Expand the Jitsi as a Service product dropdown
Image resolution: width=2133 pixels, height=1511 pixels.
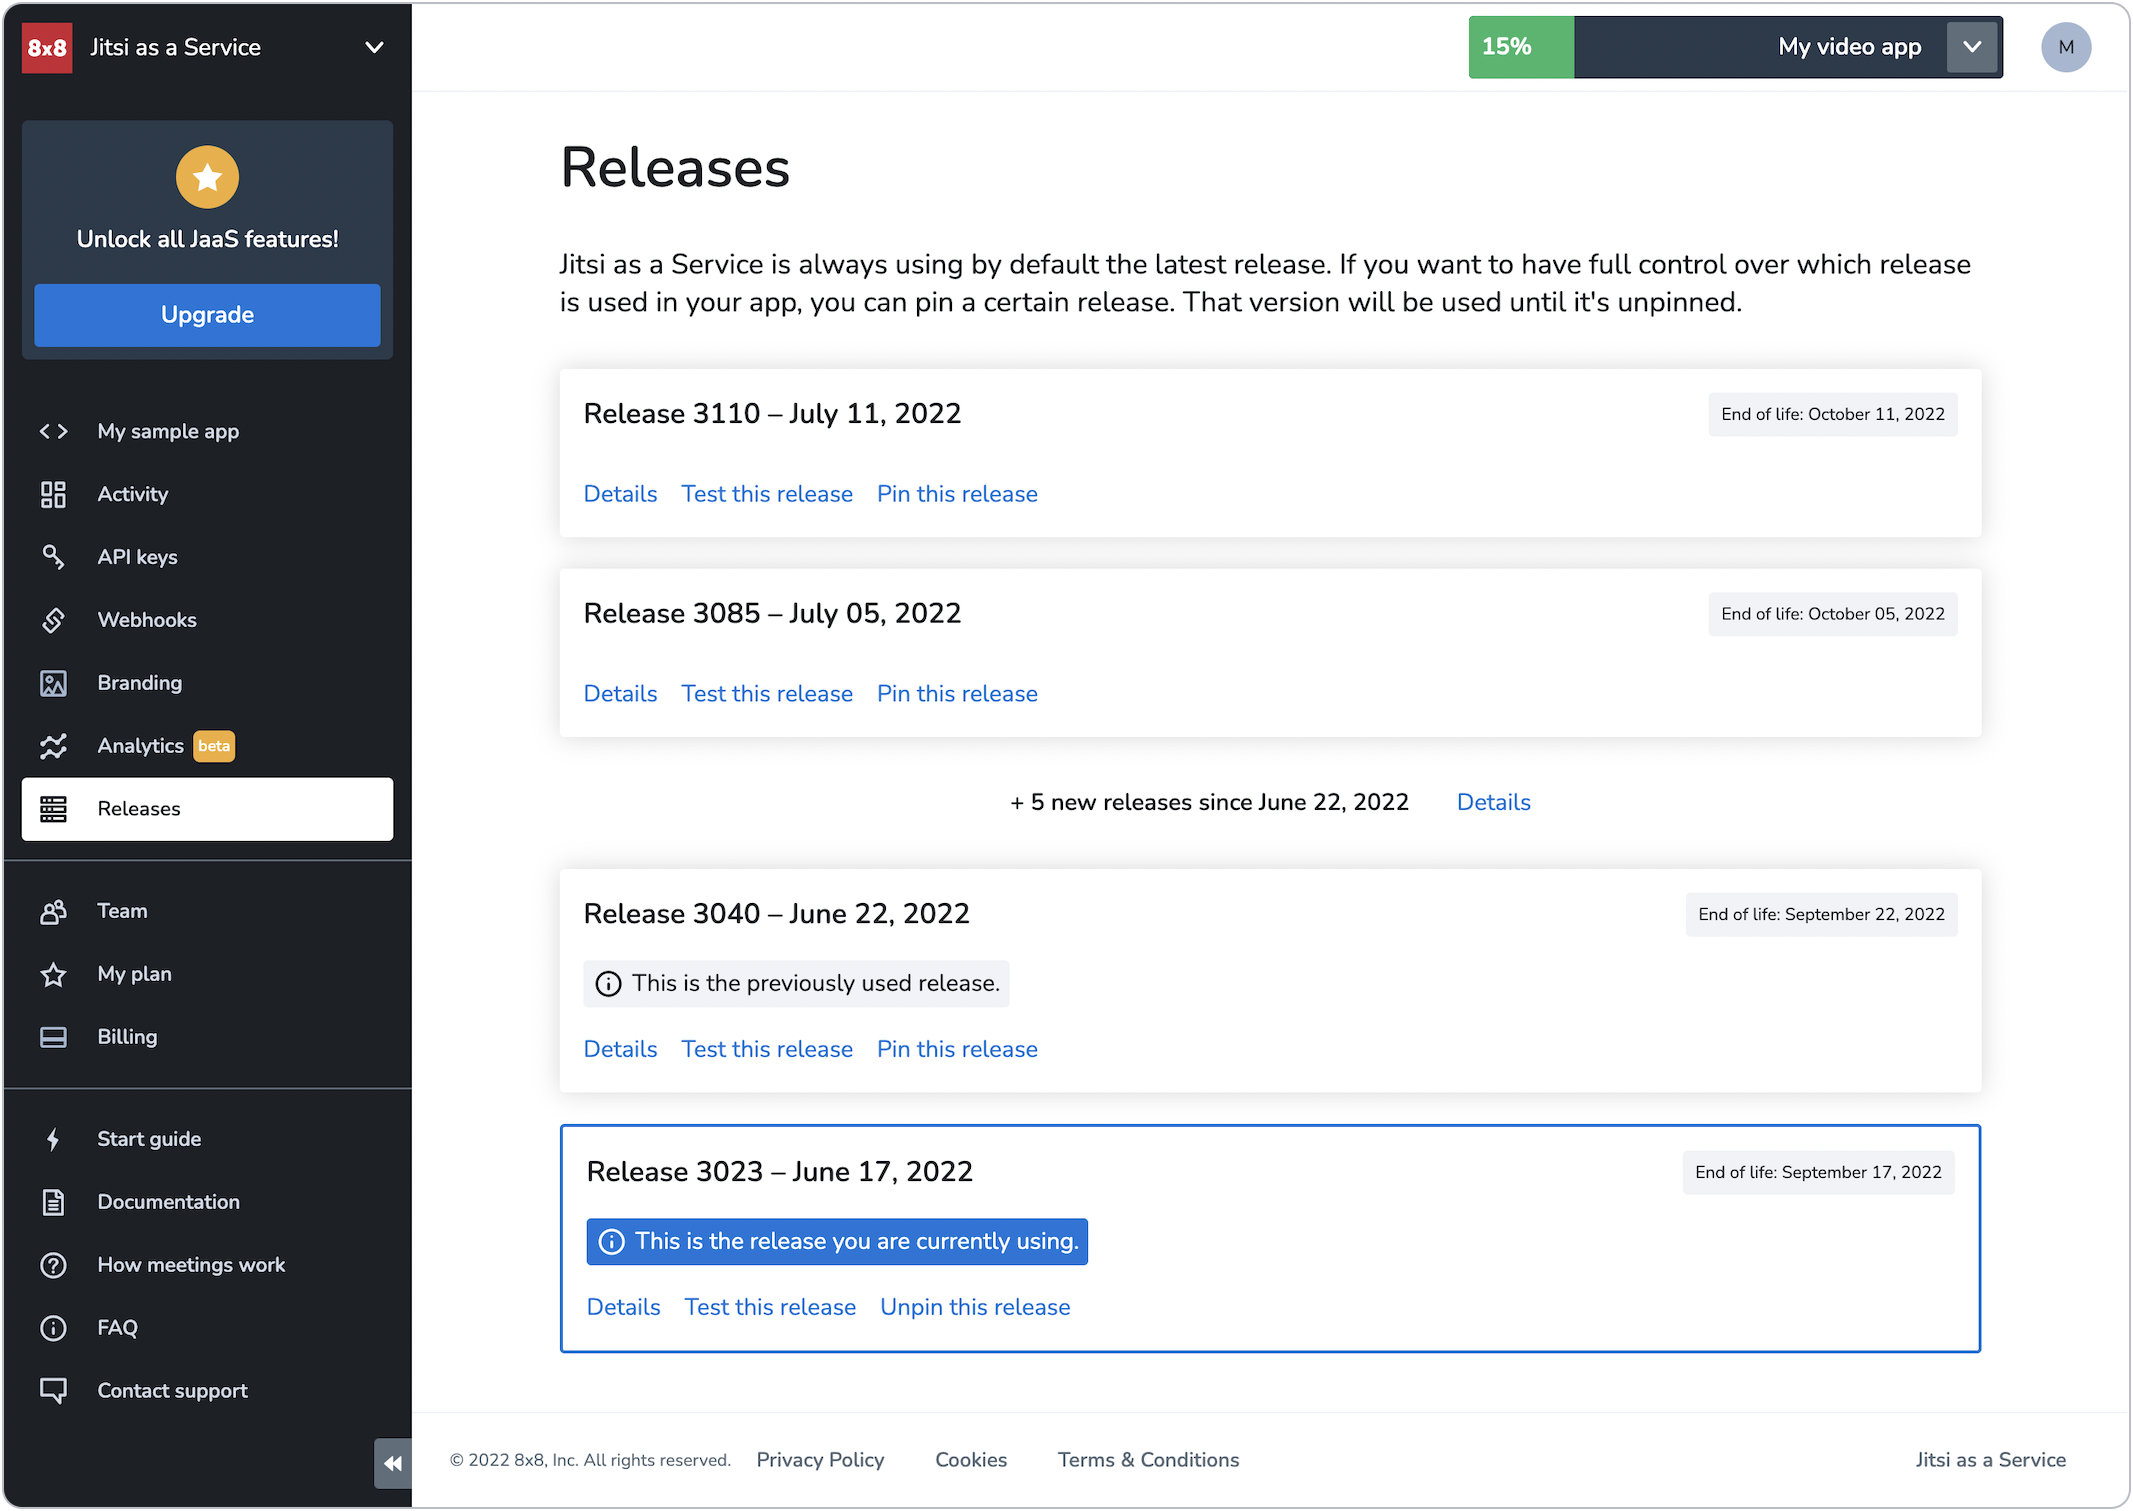click(374, 47)
